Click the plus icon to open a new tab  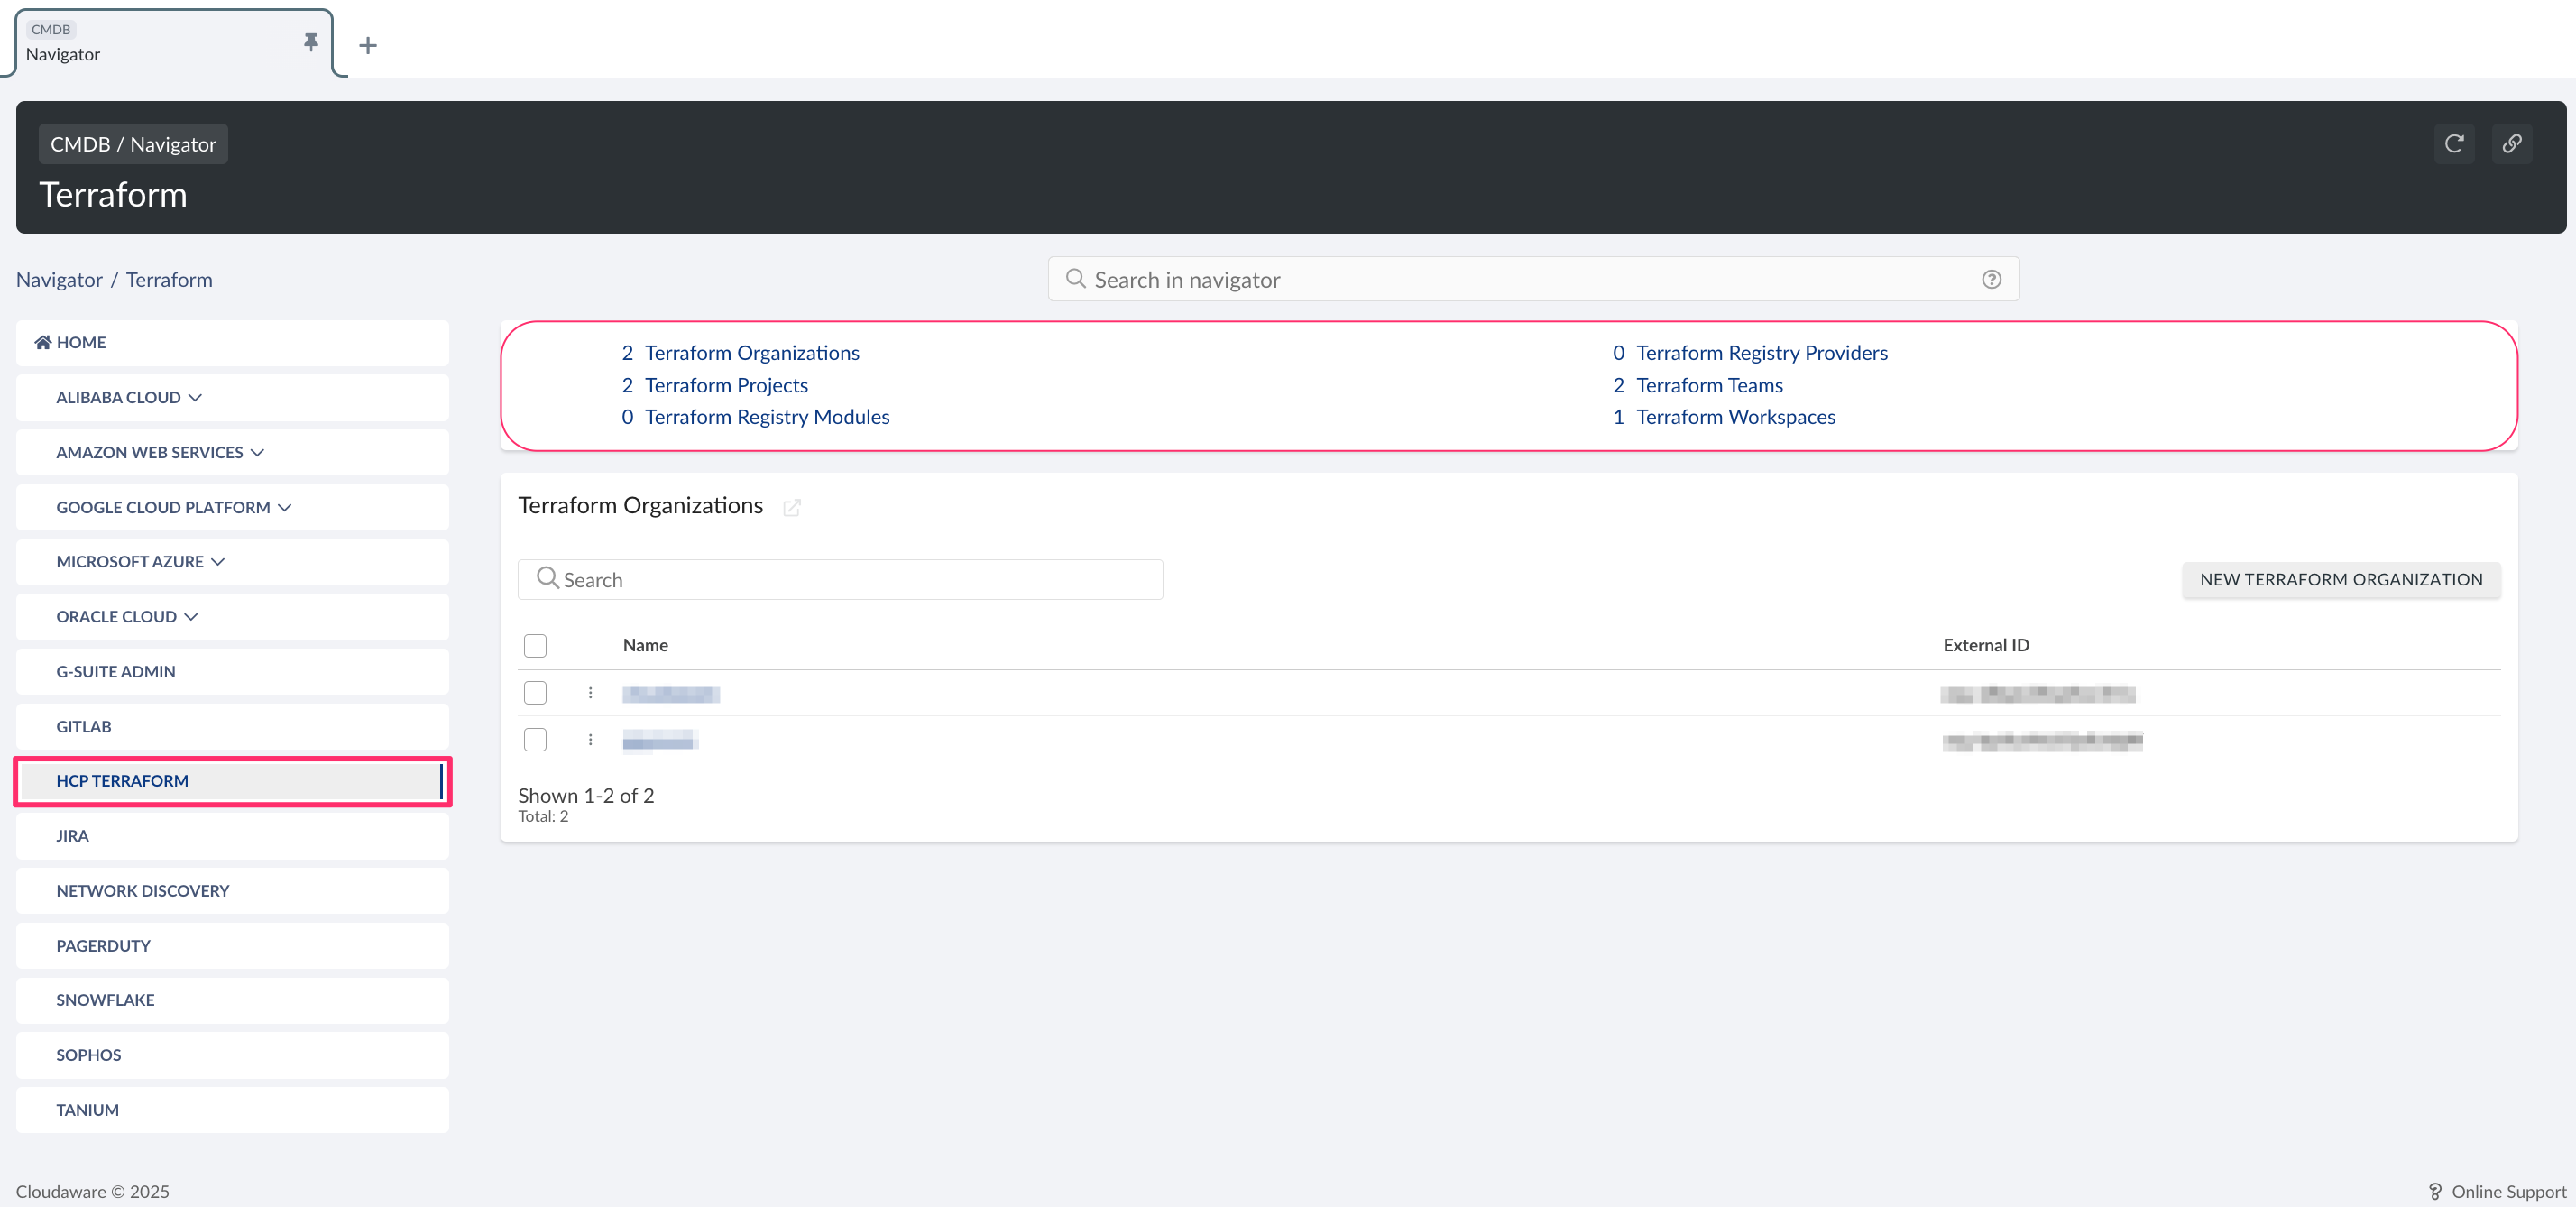(x=367, y=45)
